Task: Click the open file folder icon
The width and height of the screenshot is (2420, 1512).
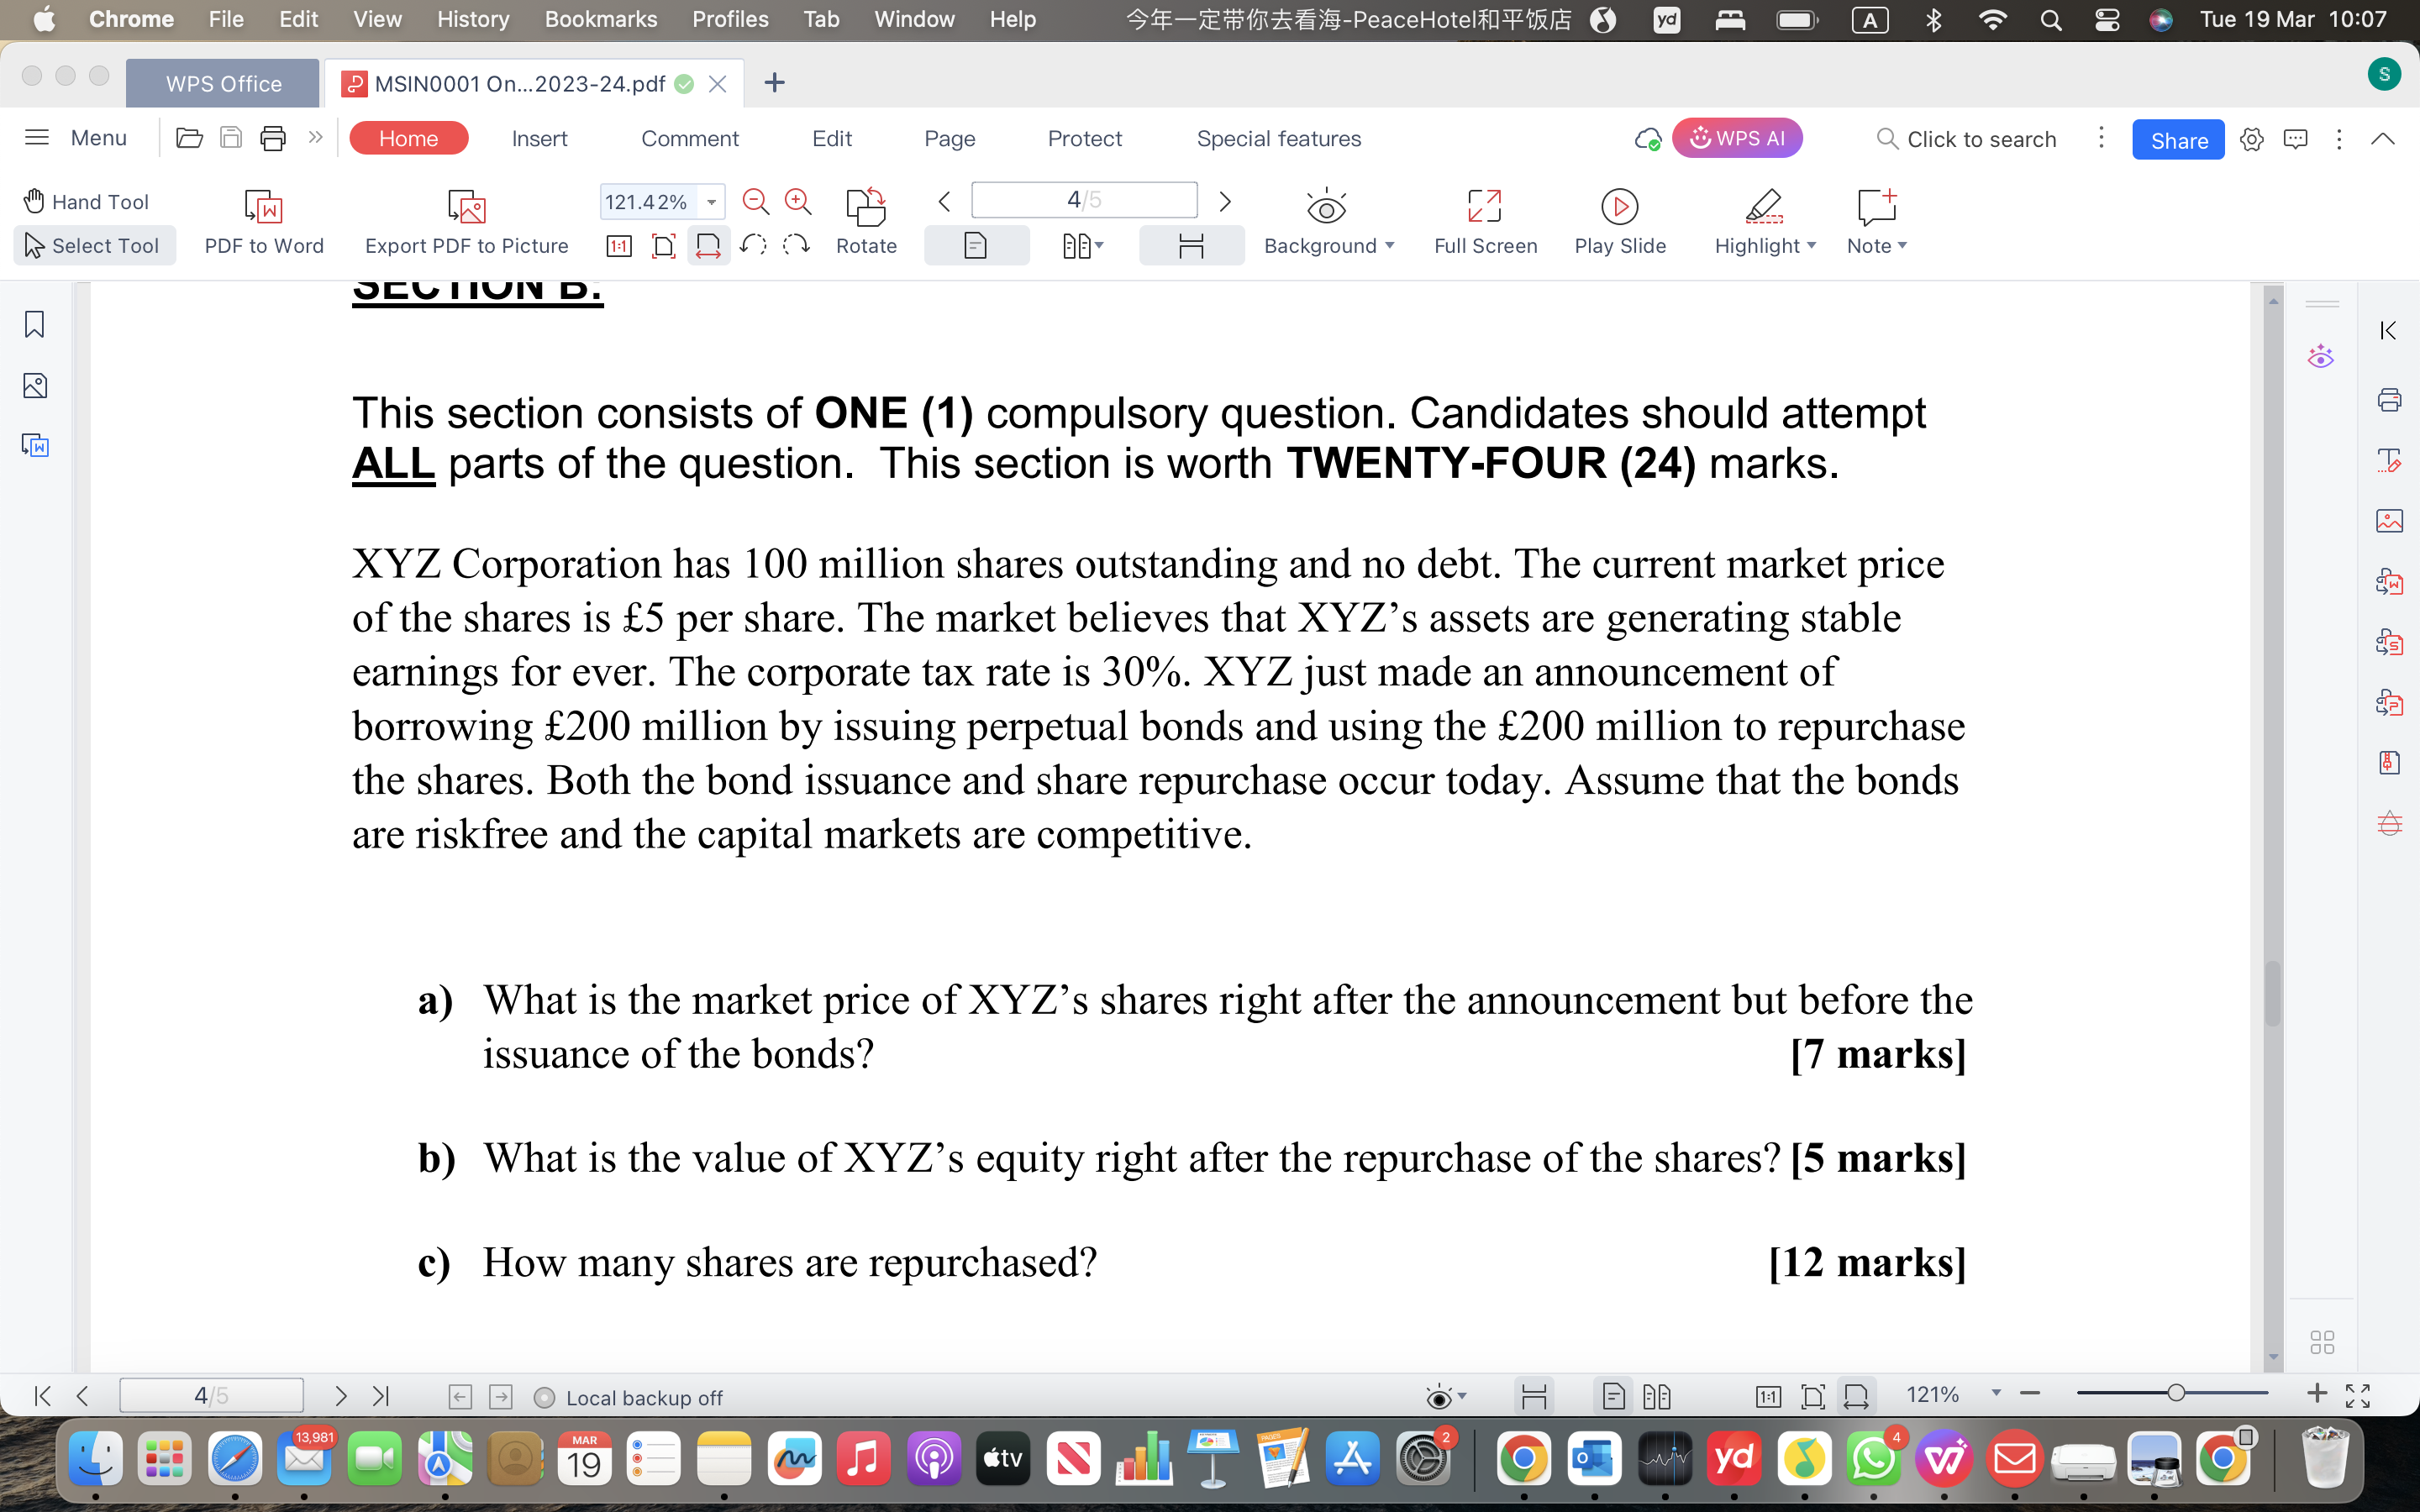Action: coord(189,137)
